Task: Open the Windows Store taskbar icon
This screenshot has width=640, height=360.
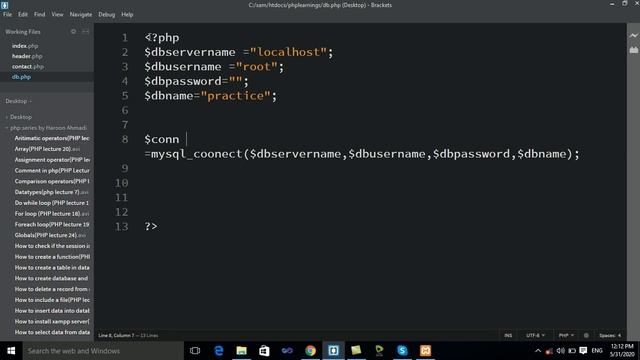Action: [x=264, y=351]
